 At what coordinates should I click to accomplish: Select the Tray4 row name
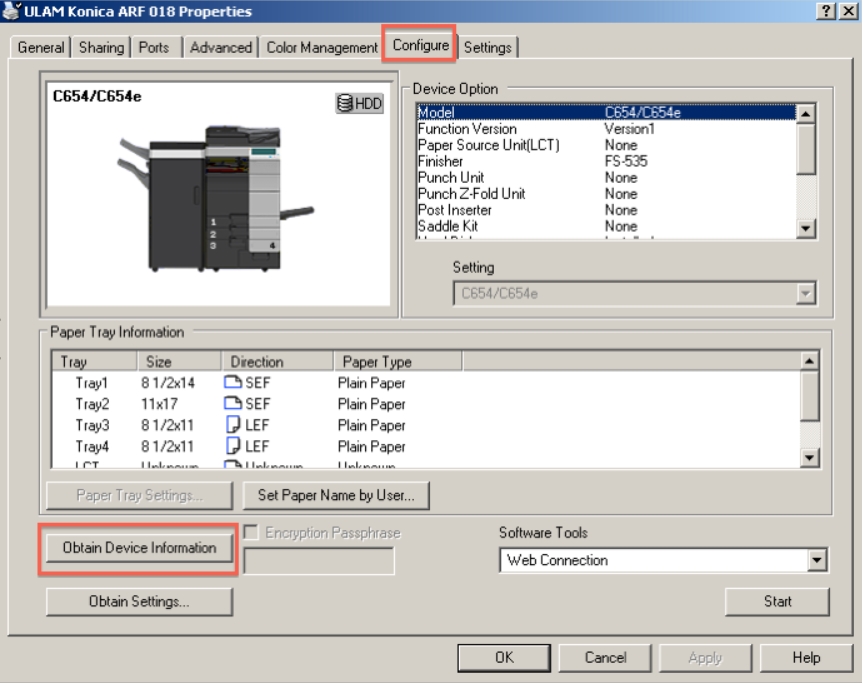point(92,447)
